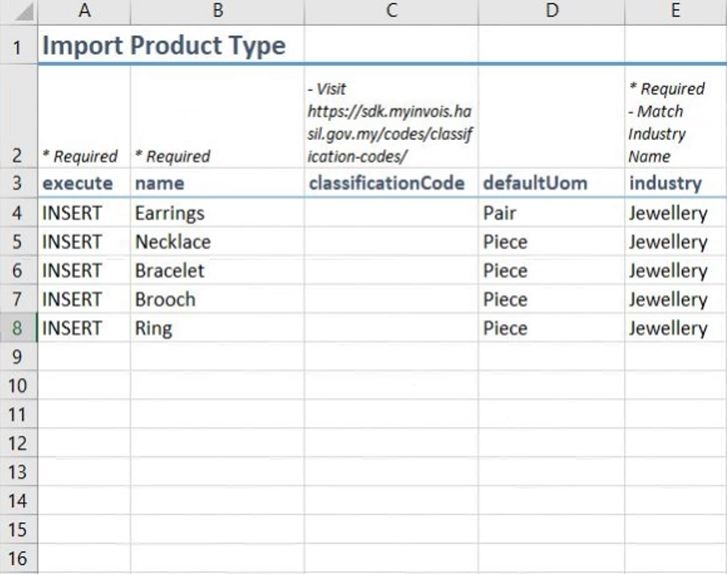The image size is (727, 574).
Task: Click empty classificationCode cell for Bracelet
Action: pyautogui.click(x=391, y=270)
